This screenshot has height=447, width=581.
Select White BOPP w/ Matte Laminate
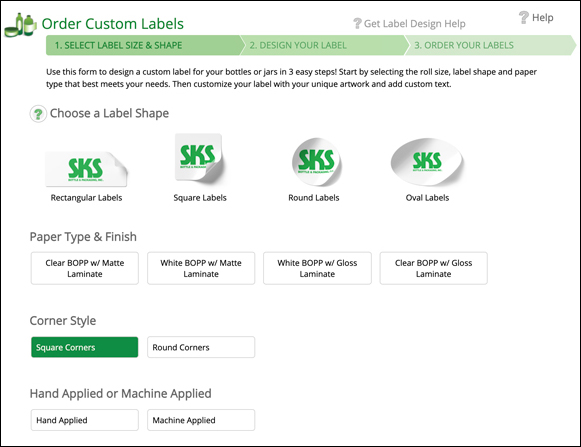click(201, 268)
